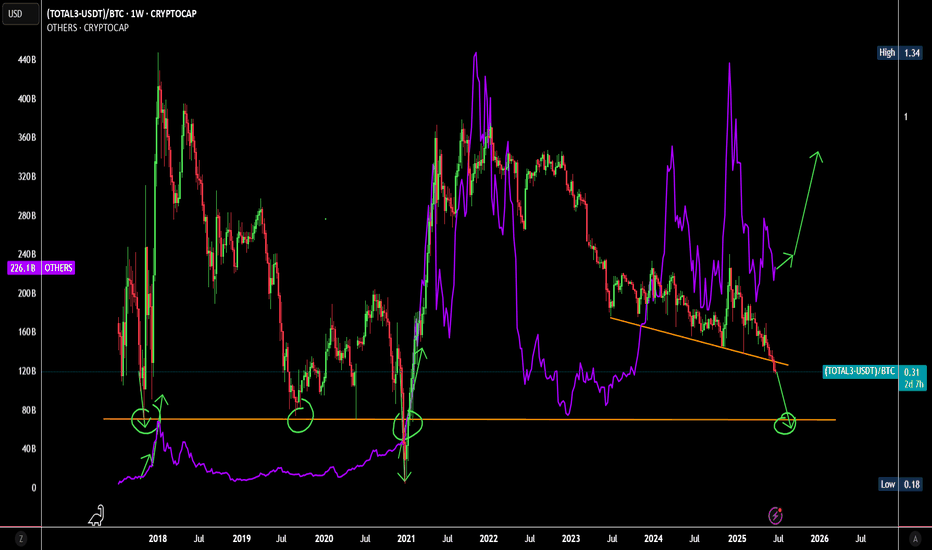Click the 2020 time axis label
The image size is (932, 550).
coord(323,539)
